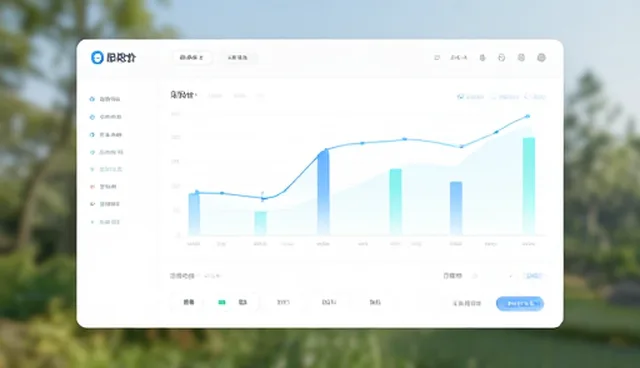The image size is (640, 368).
Task: Open the sidebar entry with the dark icon
Action: [105, 204]
